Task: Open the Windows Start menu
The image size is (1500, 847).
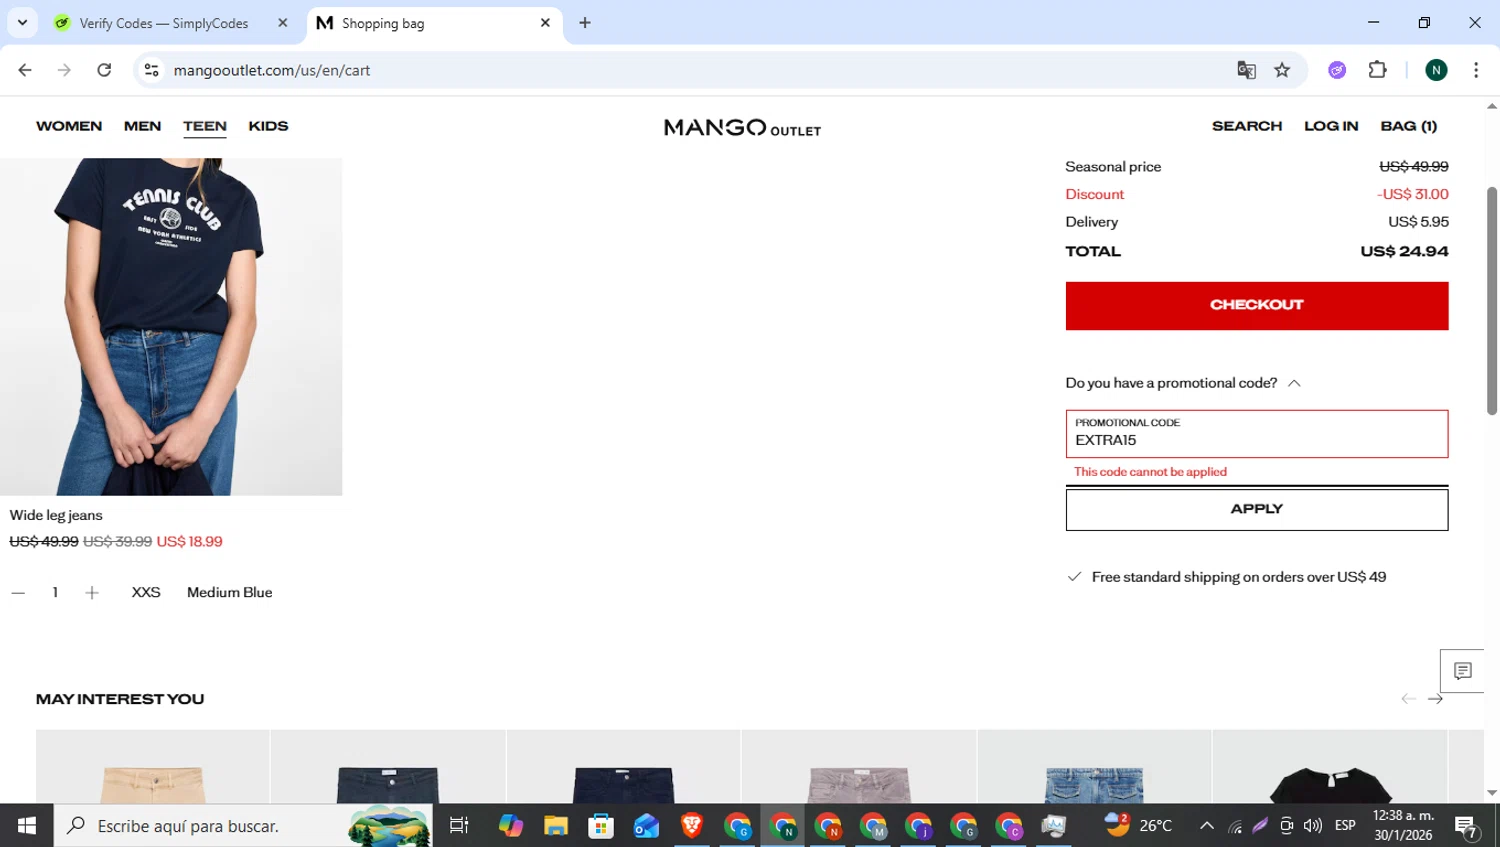Action: pyautogui.click(x=27, y=825)
